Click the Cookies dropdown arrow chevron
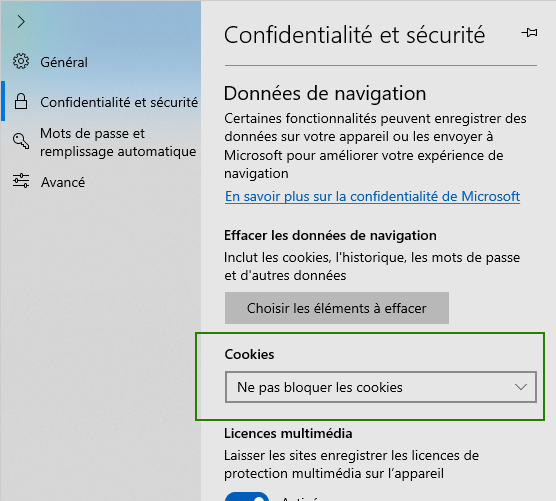556x501 pixels. coord(521,387)
